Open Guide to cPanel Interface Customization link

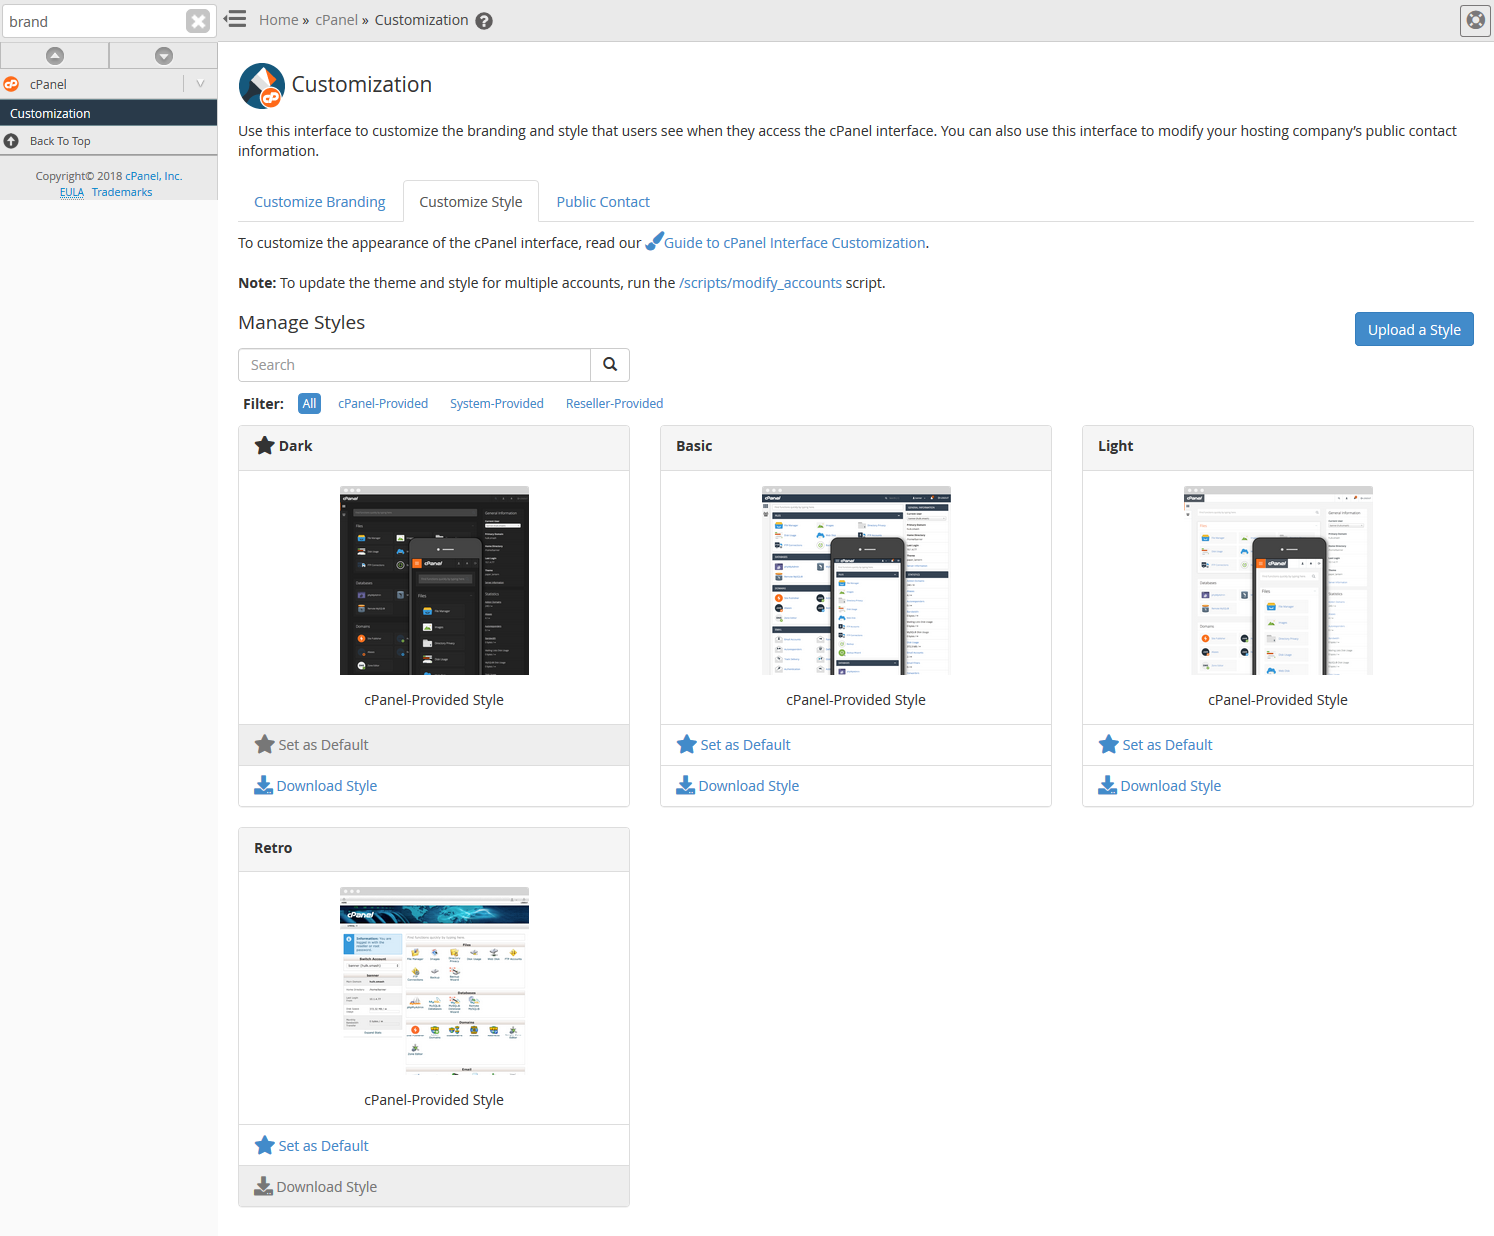794,243
